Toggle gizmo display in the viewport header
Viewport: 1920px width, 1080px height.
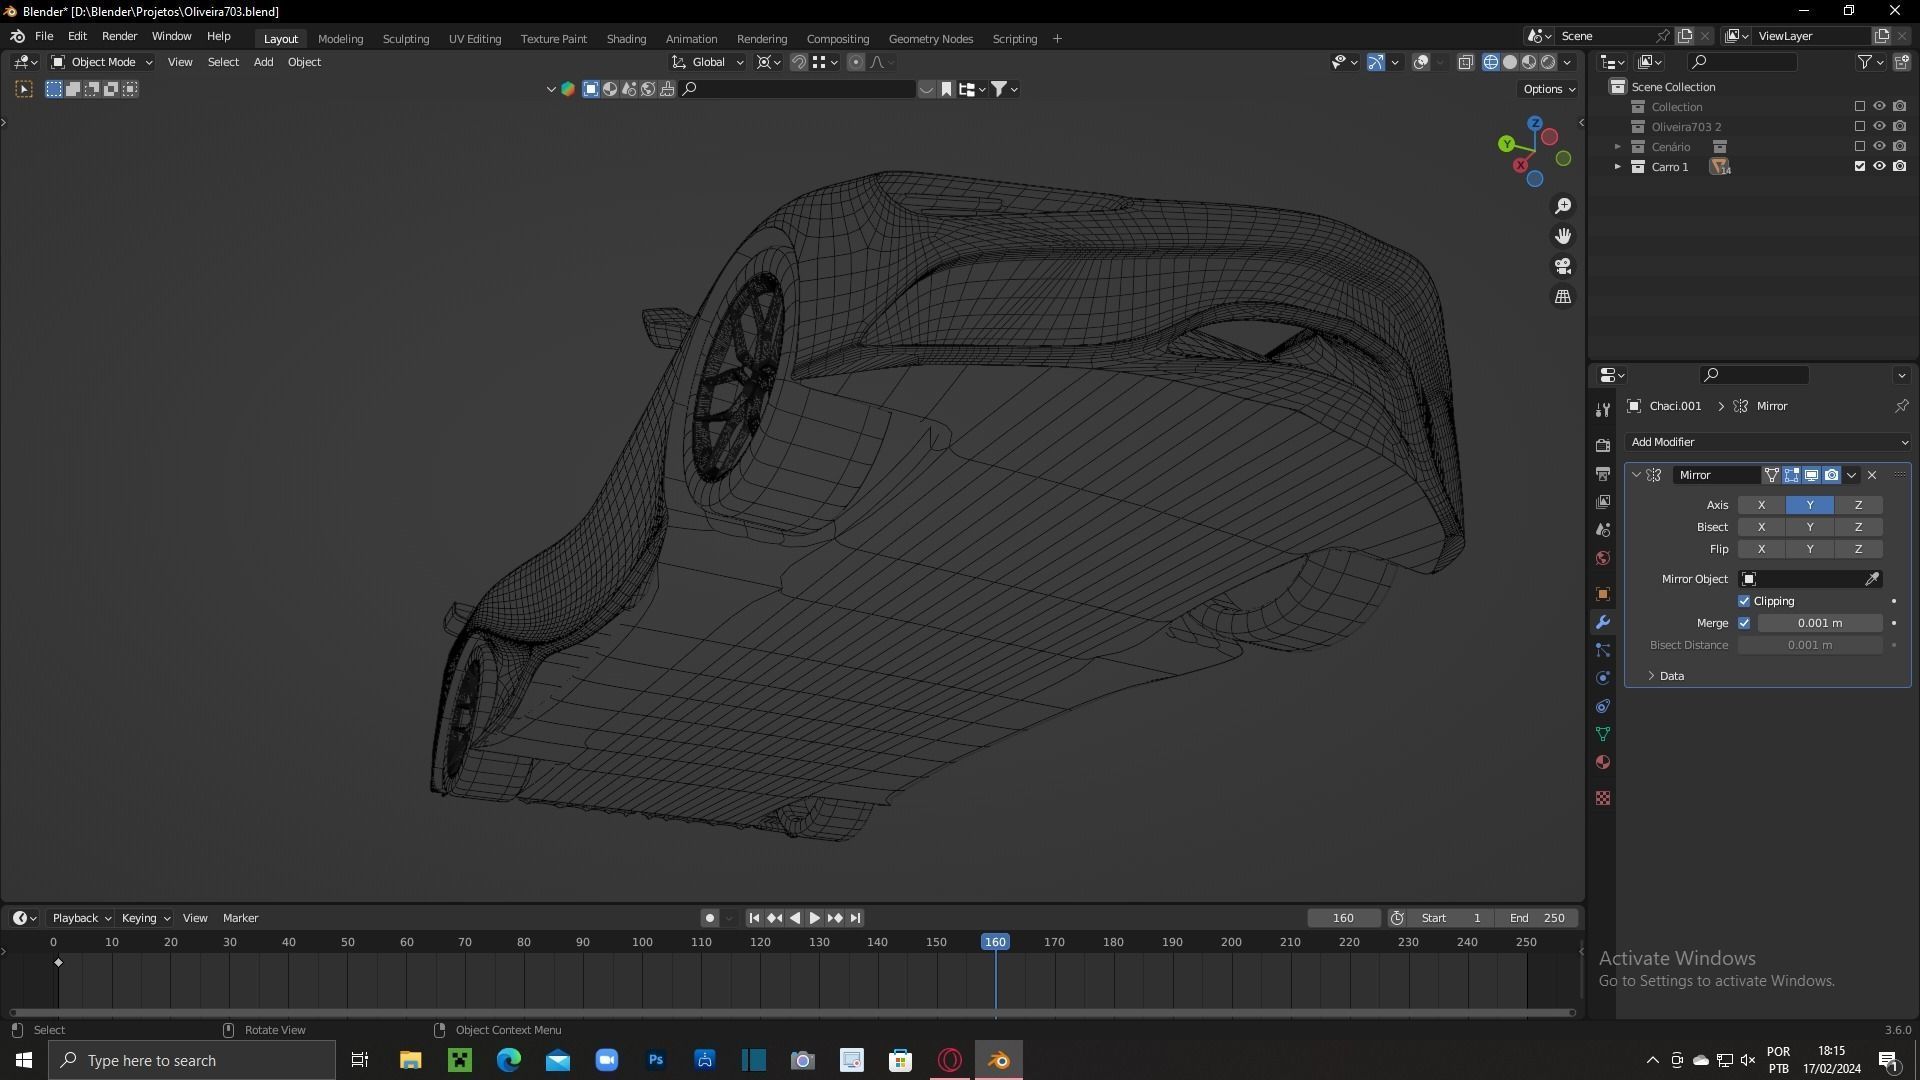[x=1376, y=62]
